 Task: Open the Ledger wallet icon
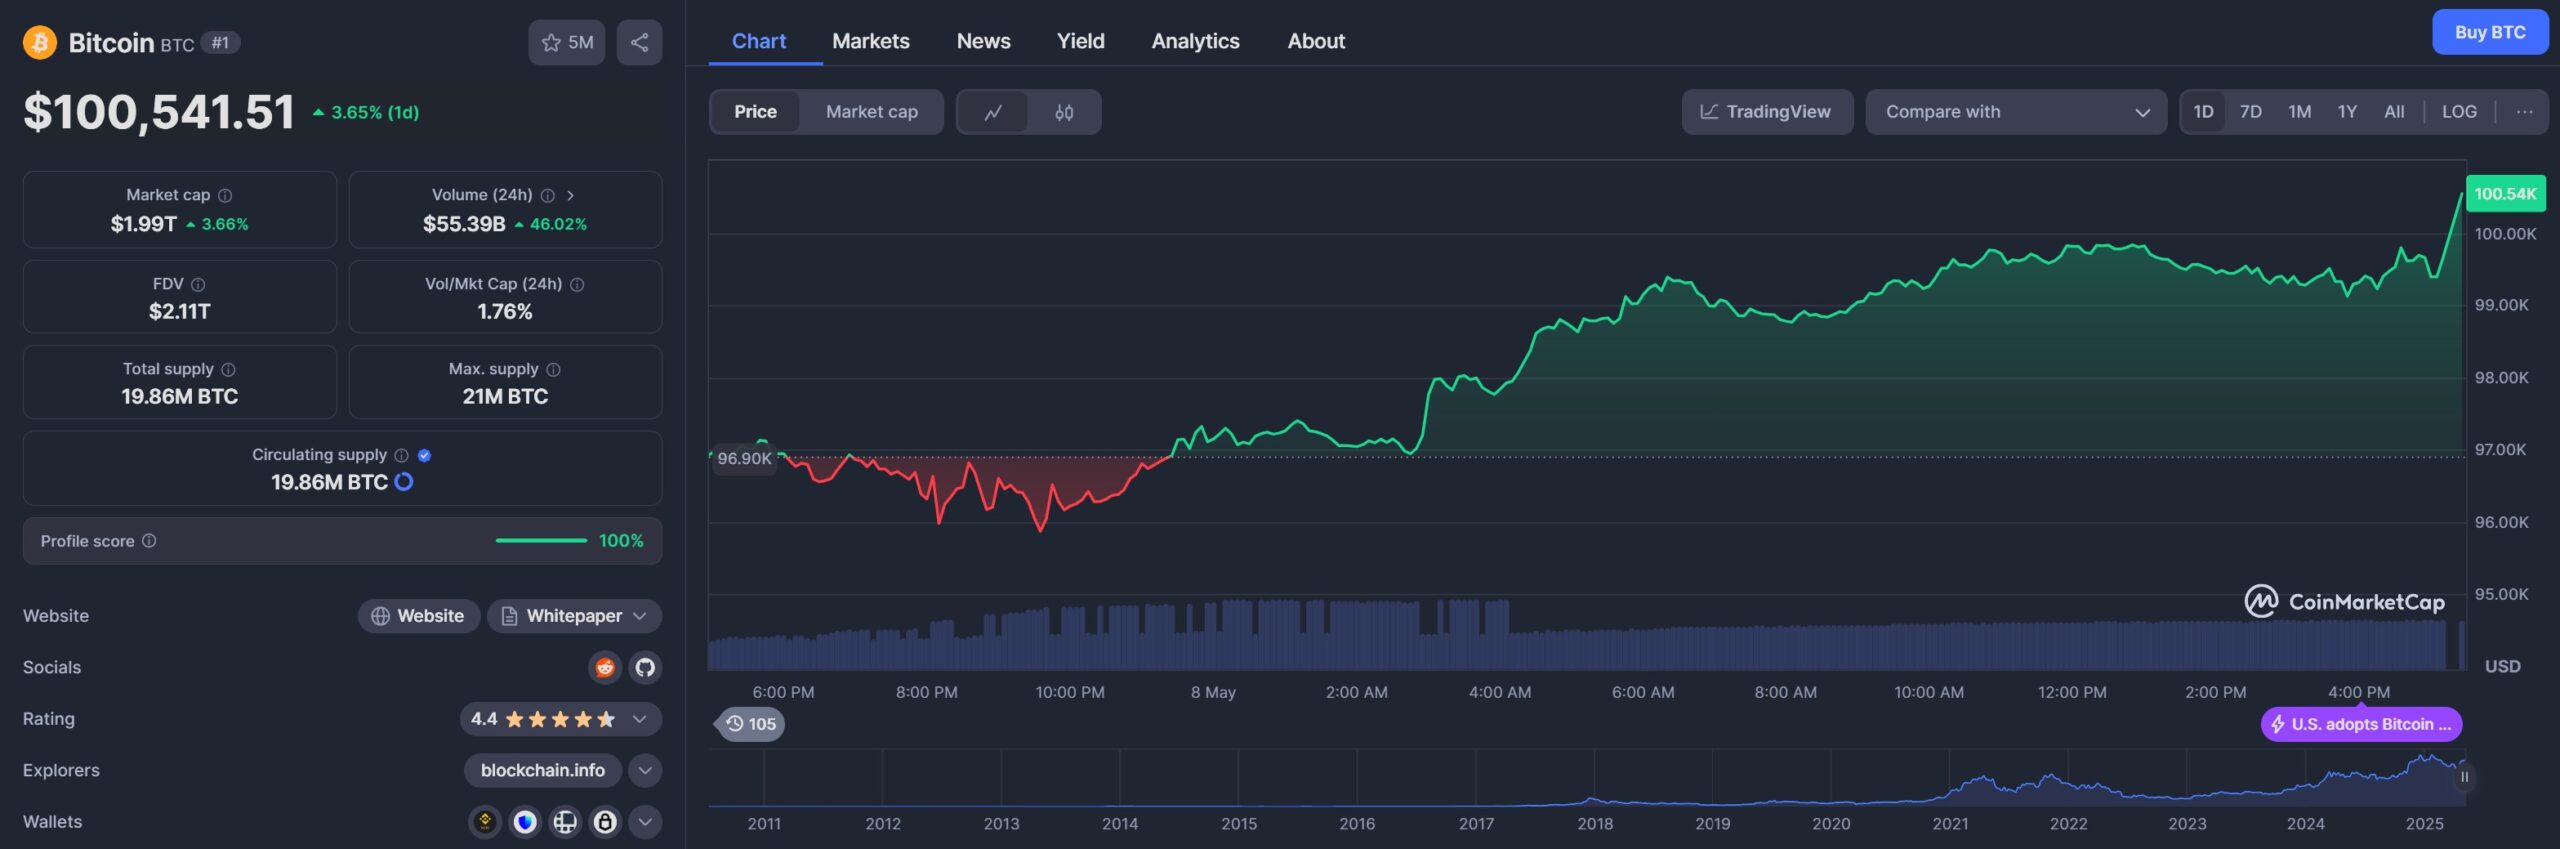[x=565, y=822]
